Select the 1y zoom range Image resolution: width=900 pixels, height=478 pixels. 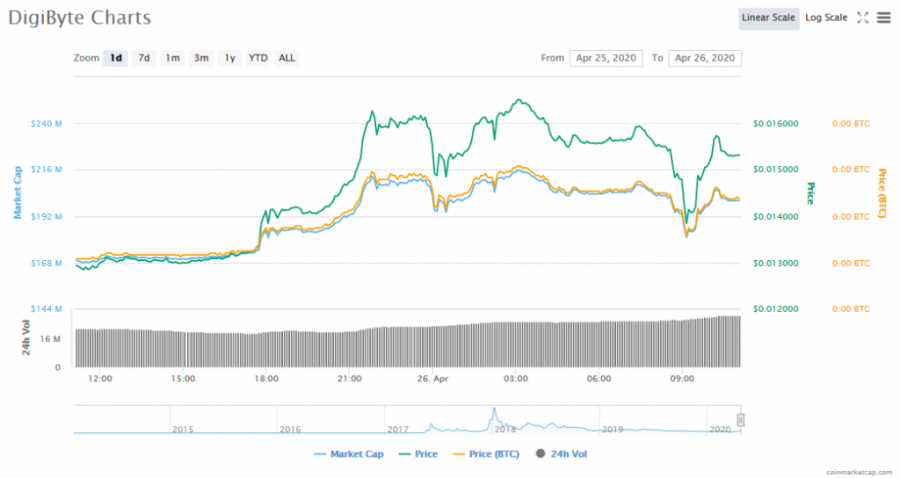point(230,58)
